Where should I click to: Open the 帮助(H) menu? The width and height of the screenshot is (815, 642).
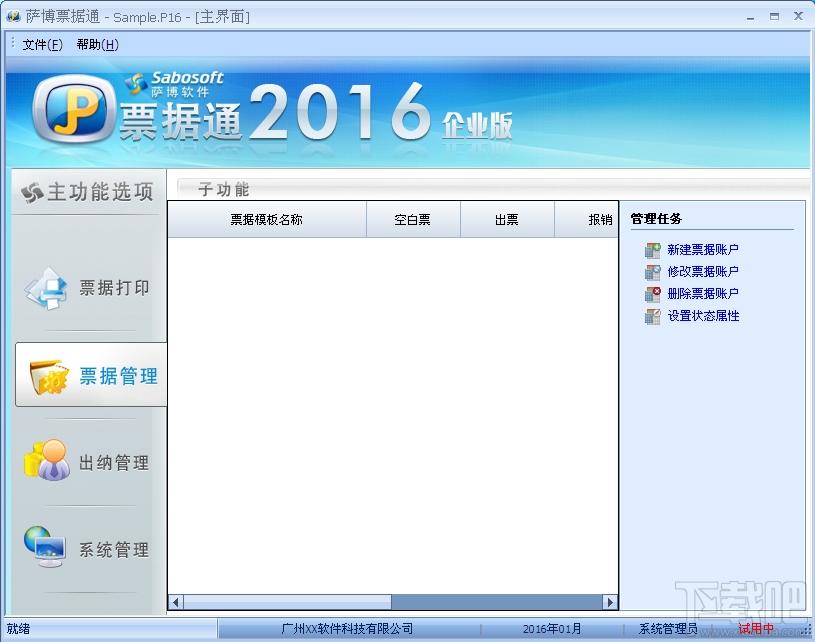(97, 45)
